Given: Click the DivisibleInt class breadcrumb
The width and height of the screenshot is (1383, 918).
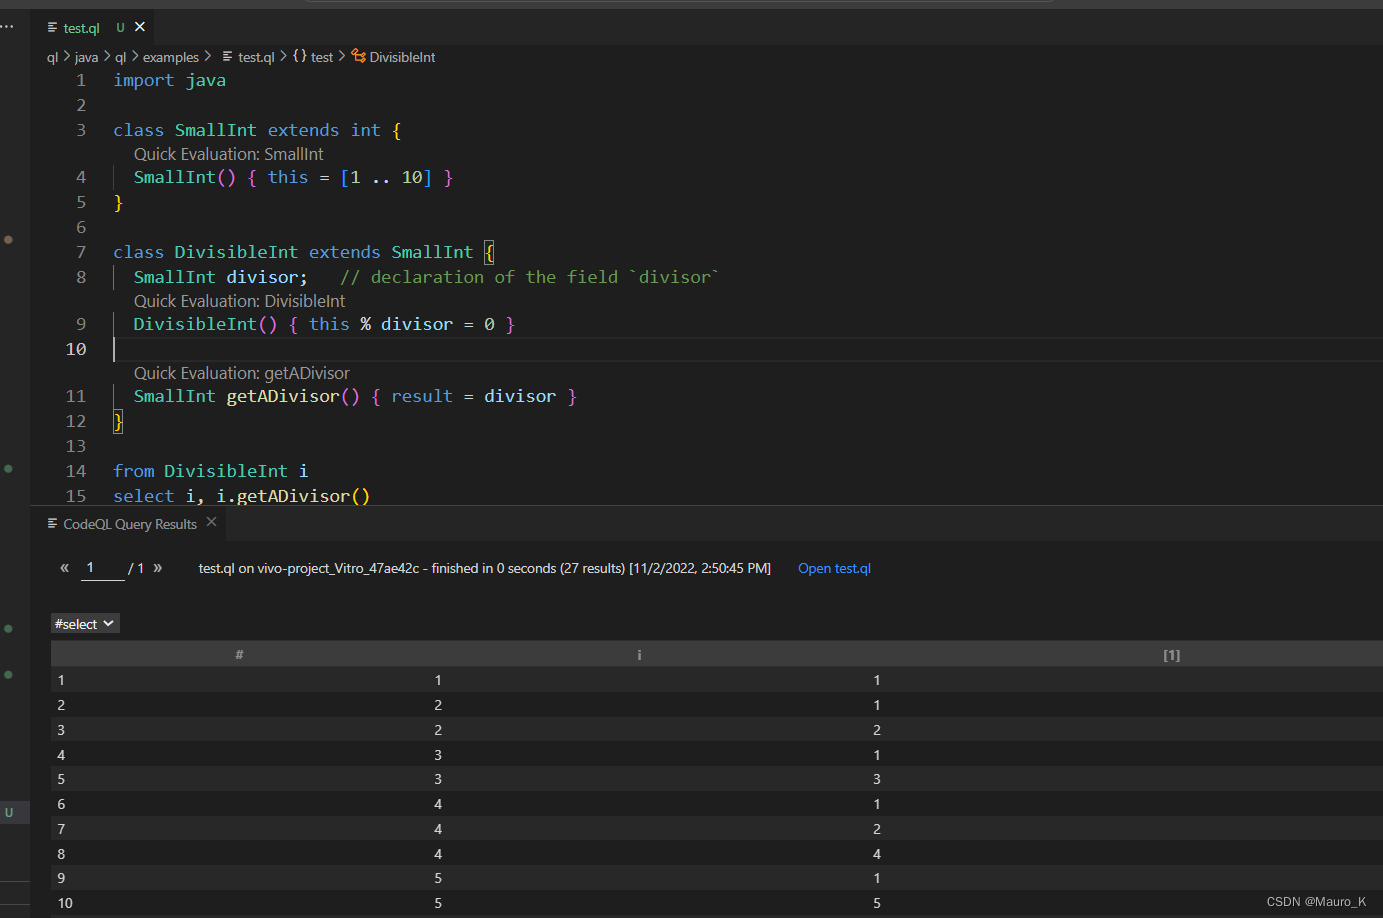Looking at the screenshot, I should pyautogui.click(x=402, y=57).
